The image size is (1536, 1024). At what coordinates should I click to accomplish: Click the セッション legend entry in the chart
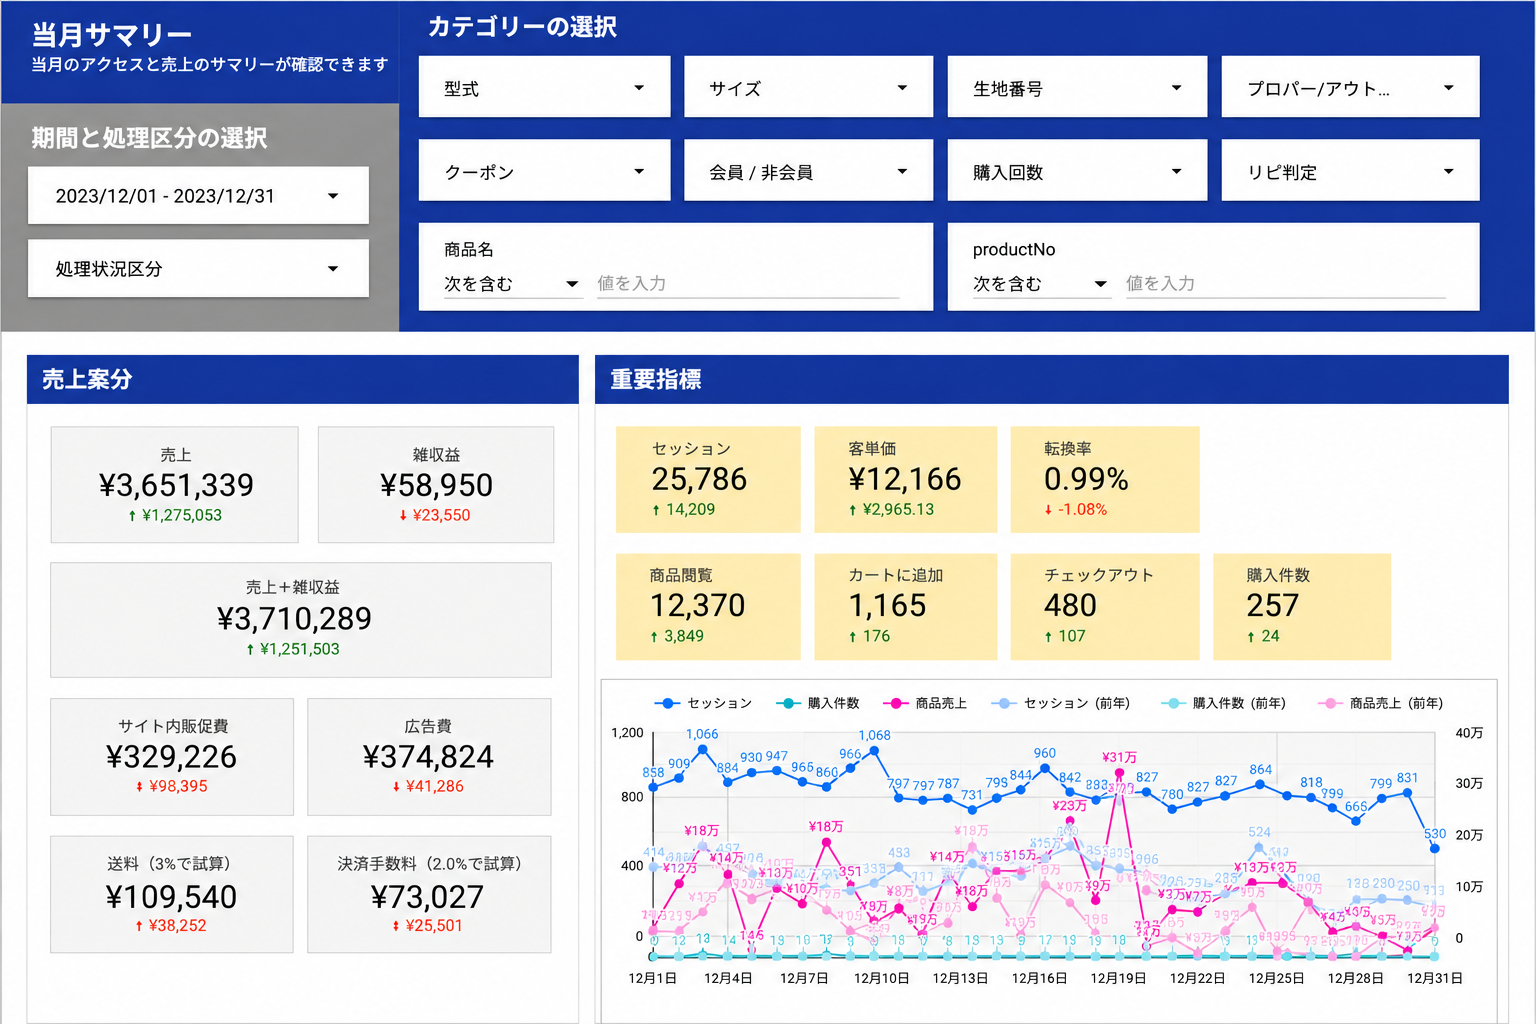703,703
